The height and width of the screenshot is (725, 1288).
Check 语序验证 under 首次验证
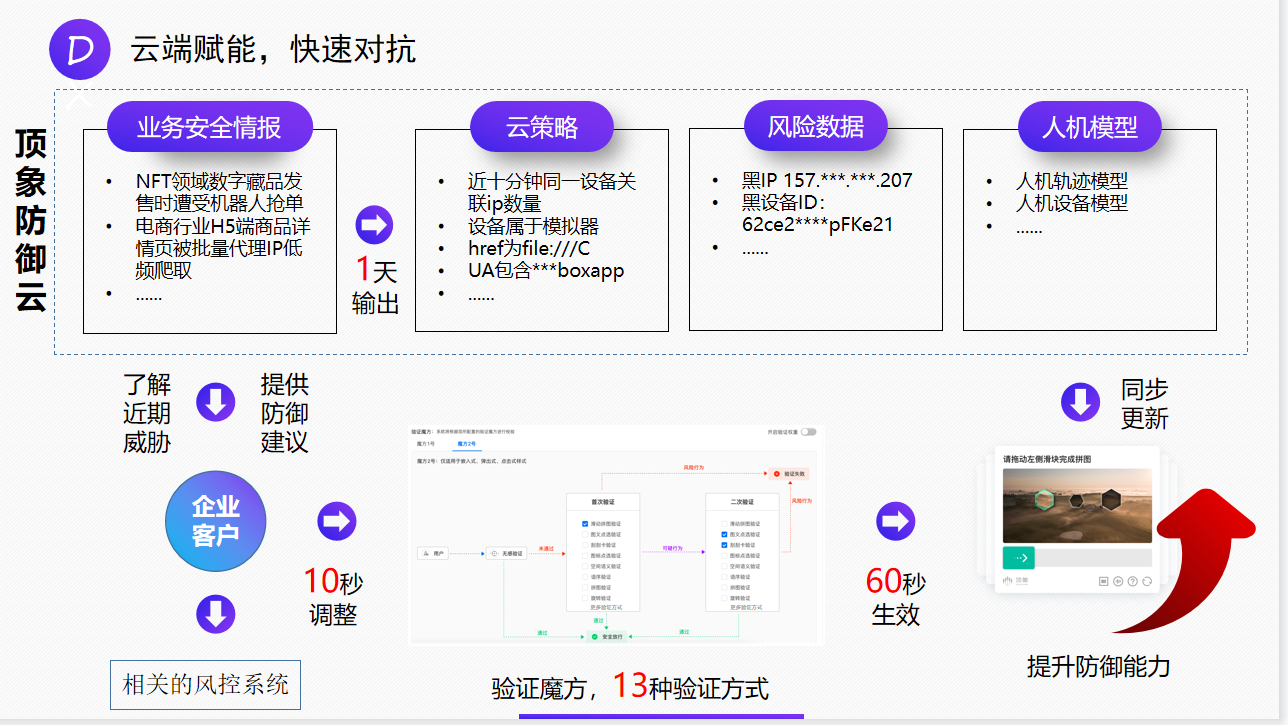585,577
